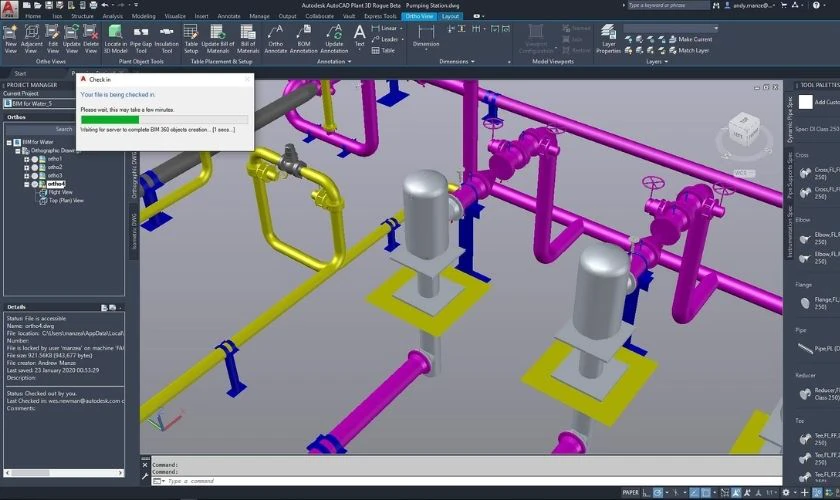
Task: Start the BOM Annotation tool
Action: [304, 39]
